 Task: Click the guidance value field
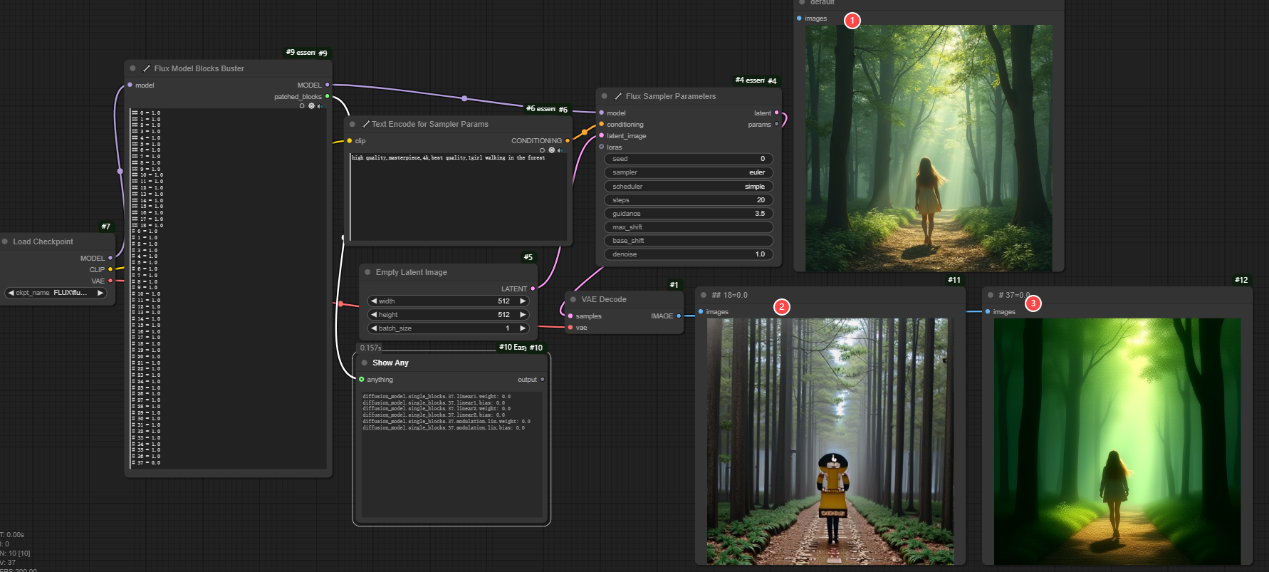point(689,214)
